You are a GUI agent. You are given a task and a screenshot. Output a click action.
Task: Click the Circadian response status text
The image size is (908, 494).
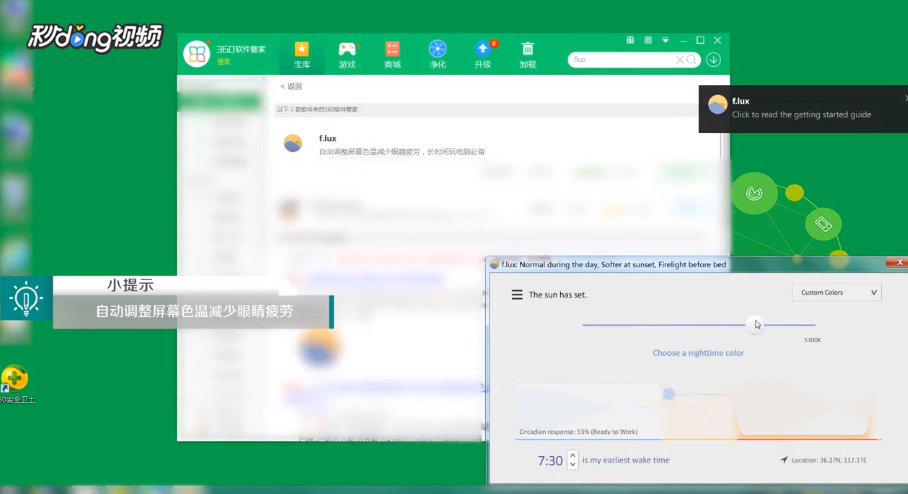tap(578, 431)
